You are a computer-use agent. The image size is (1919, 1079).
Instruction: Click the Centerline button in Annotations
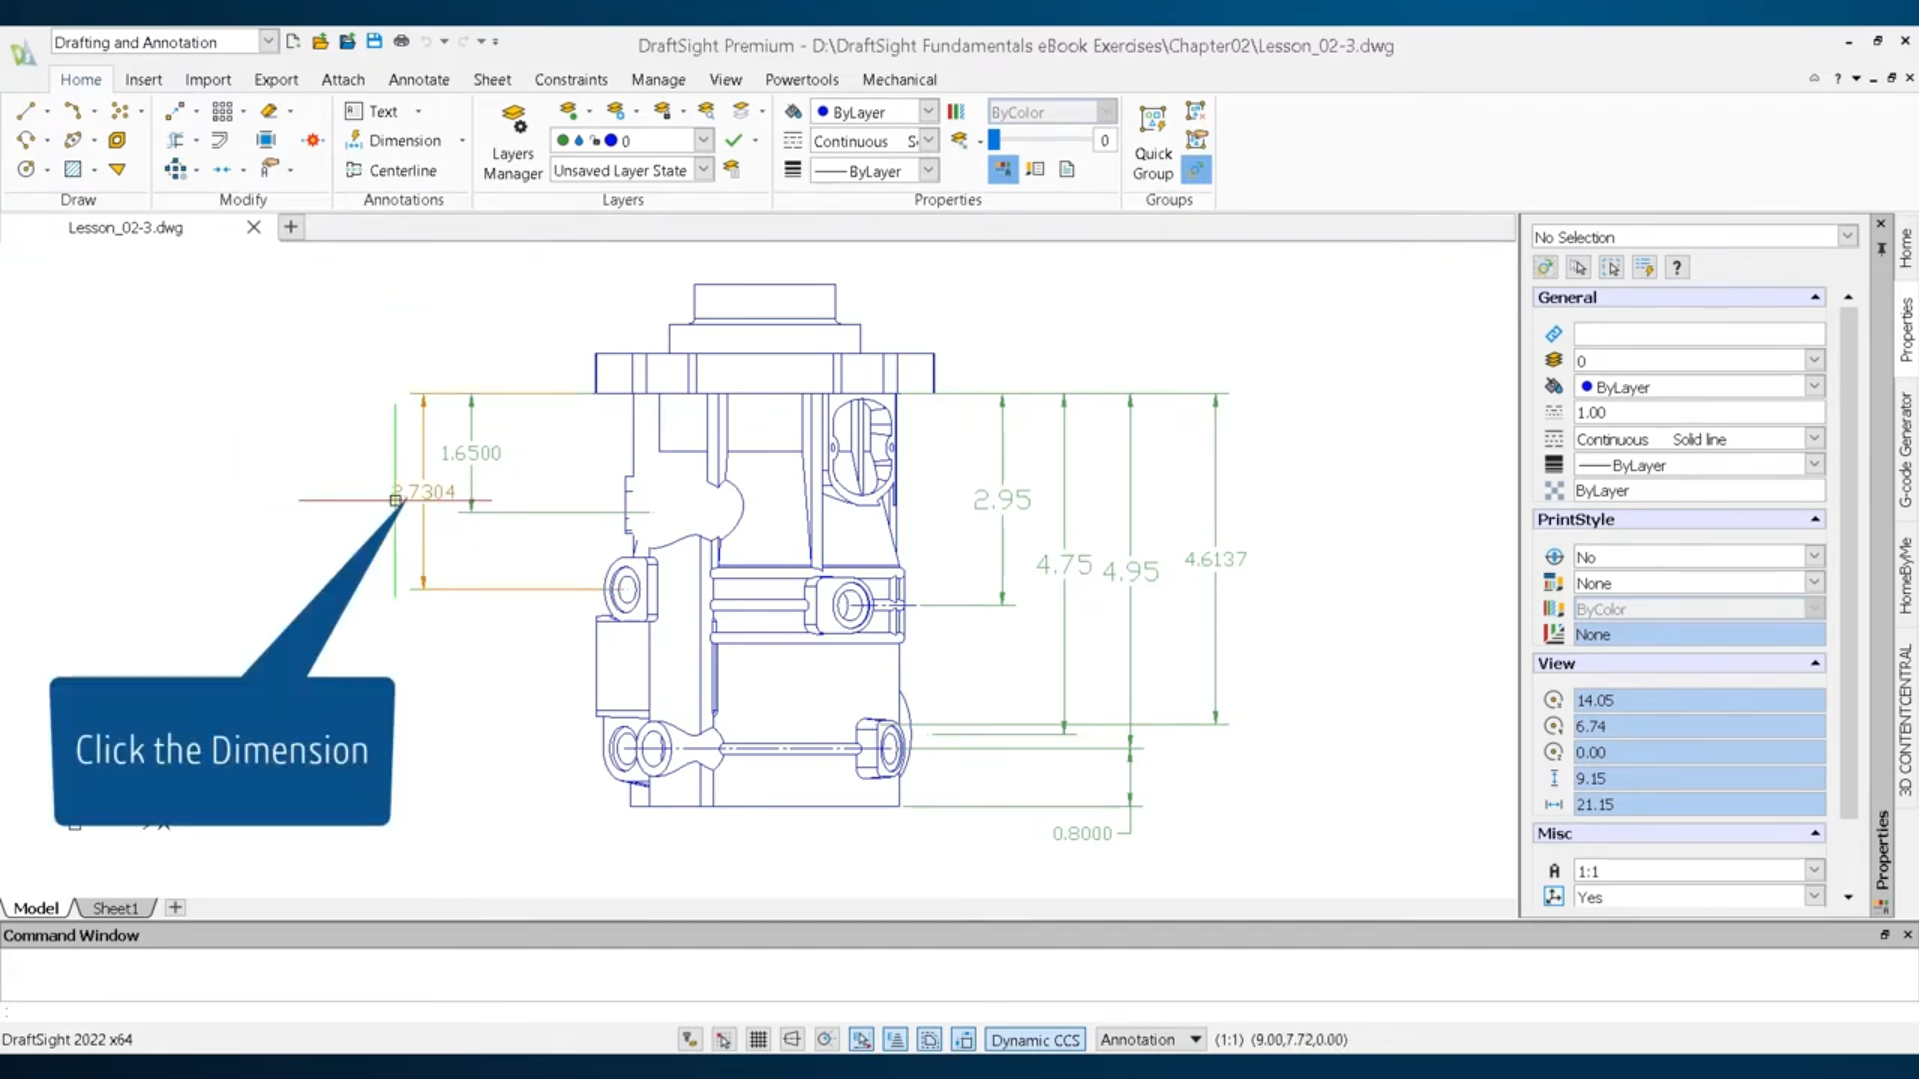pyautogui.click(x=391, y=170)
